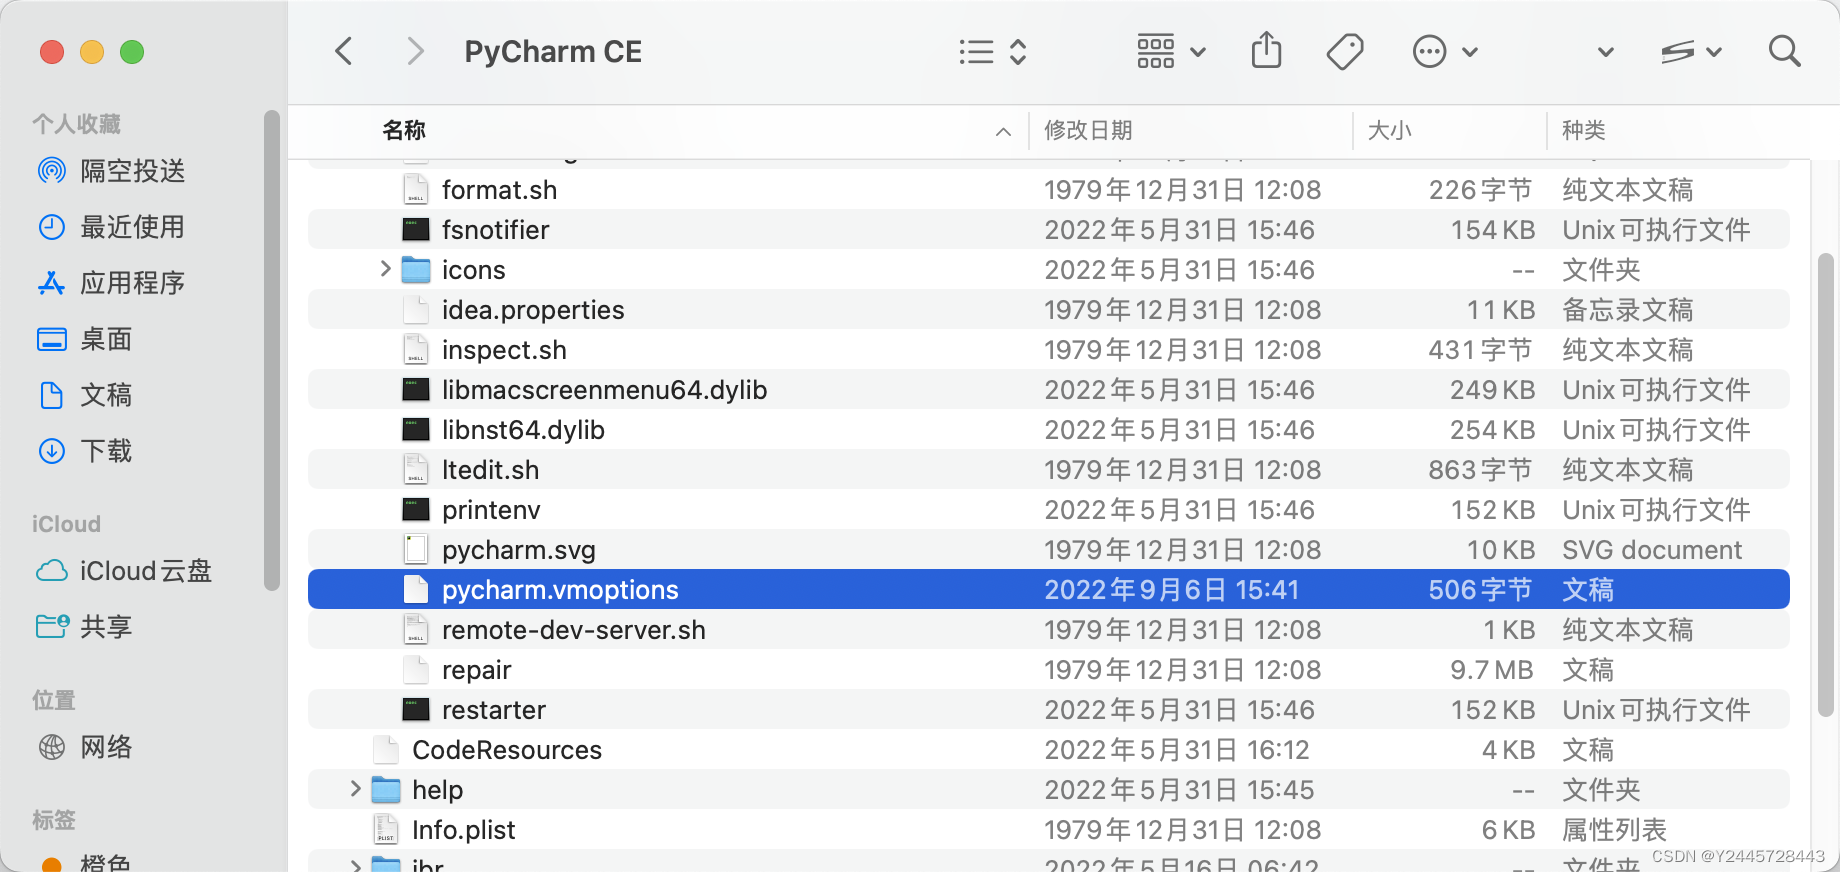Select inspect.sh file icon
Screen dimensions: 1840x872
pyautogui.click(x=416, y=349)
